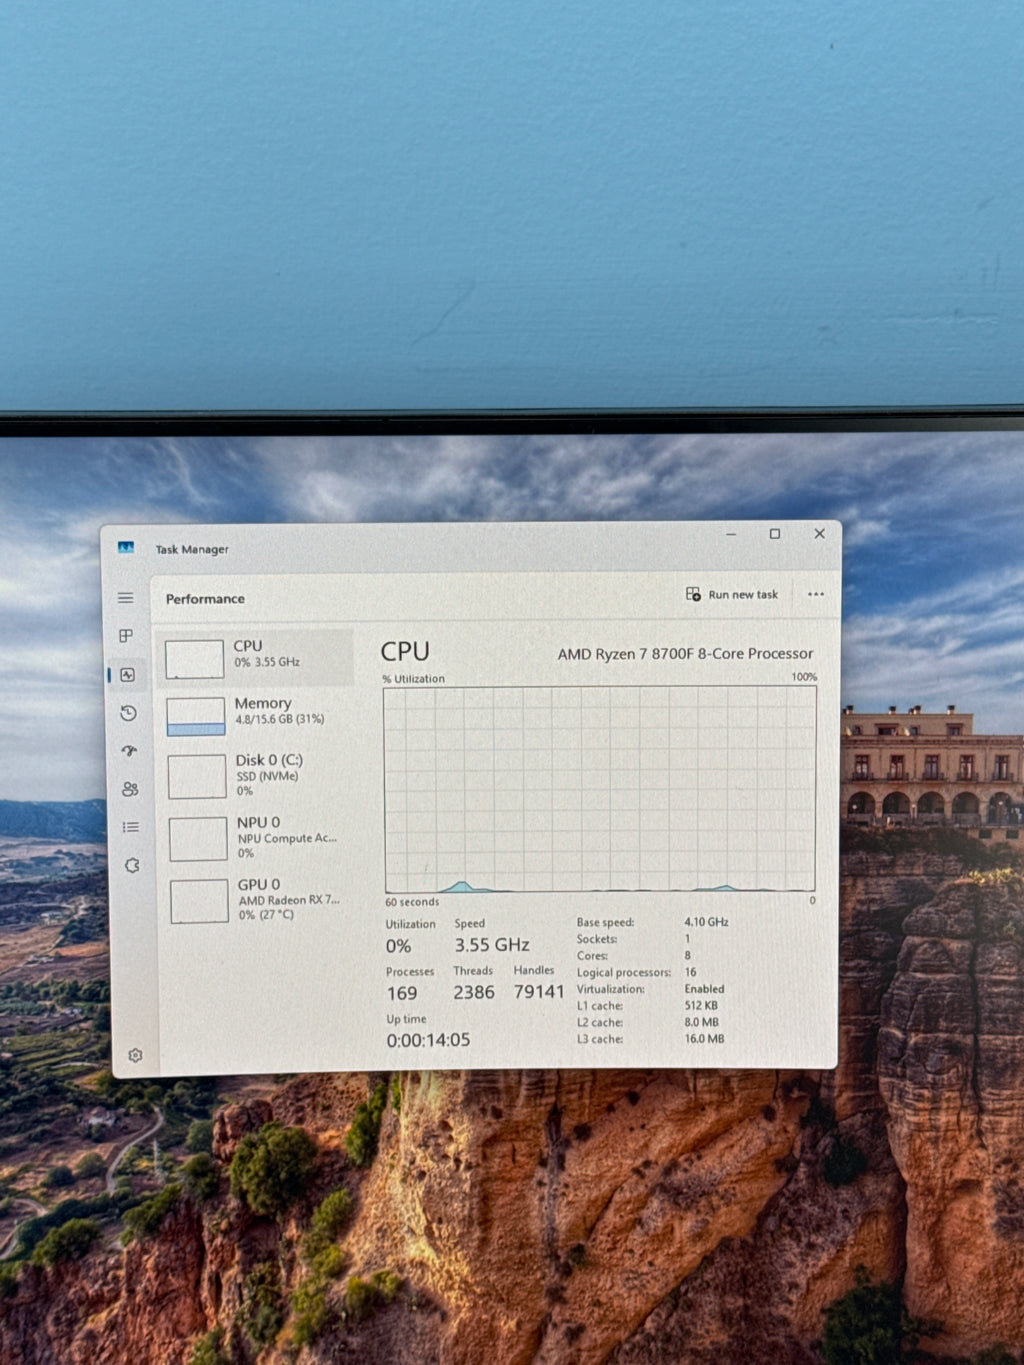1024x1365 pixels.
Task: Select the CPU performance entry
Action: pyautogui.click(x=257, y=657)
